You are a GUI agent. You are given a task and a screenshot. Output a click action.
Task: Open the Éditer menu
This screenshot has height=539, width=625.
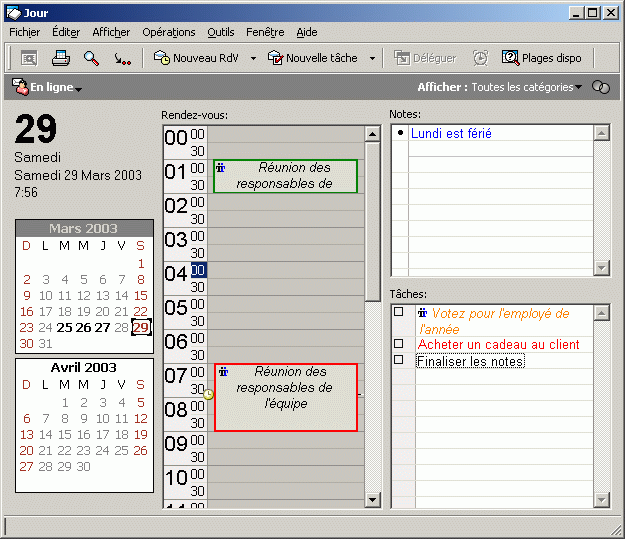[66, 32]
